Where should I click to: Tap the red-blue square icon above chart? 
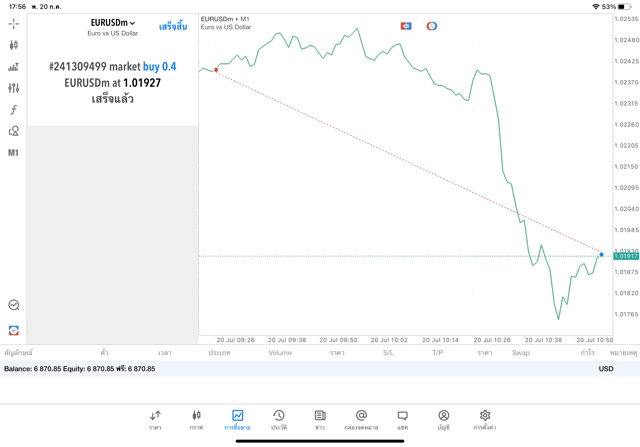(x=406, y=26)
